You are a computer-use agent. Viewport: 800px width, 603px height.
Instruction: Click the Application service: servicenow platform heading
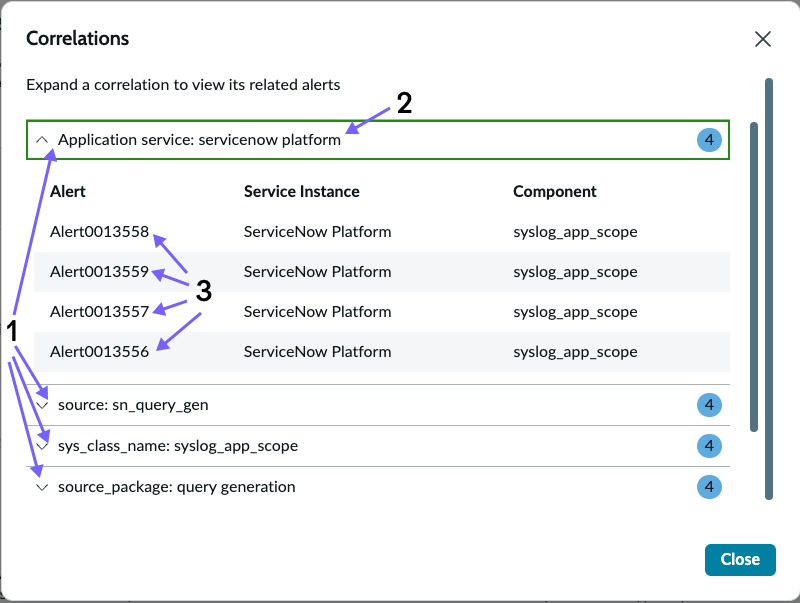(199, 140)
